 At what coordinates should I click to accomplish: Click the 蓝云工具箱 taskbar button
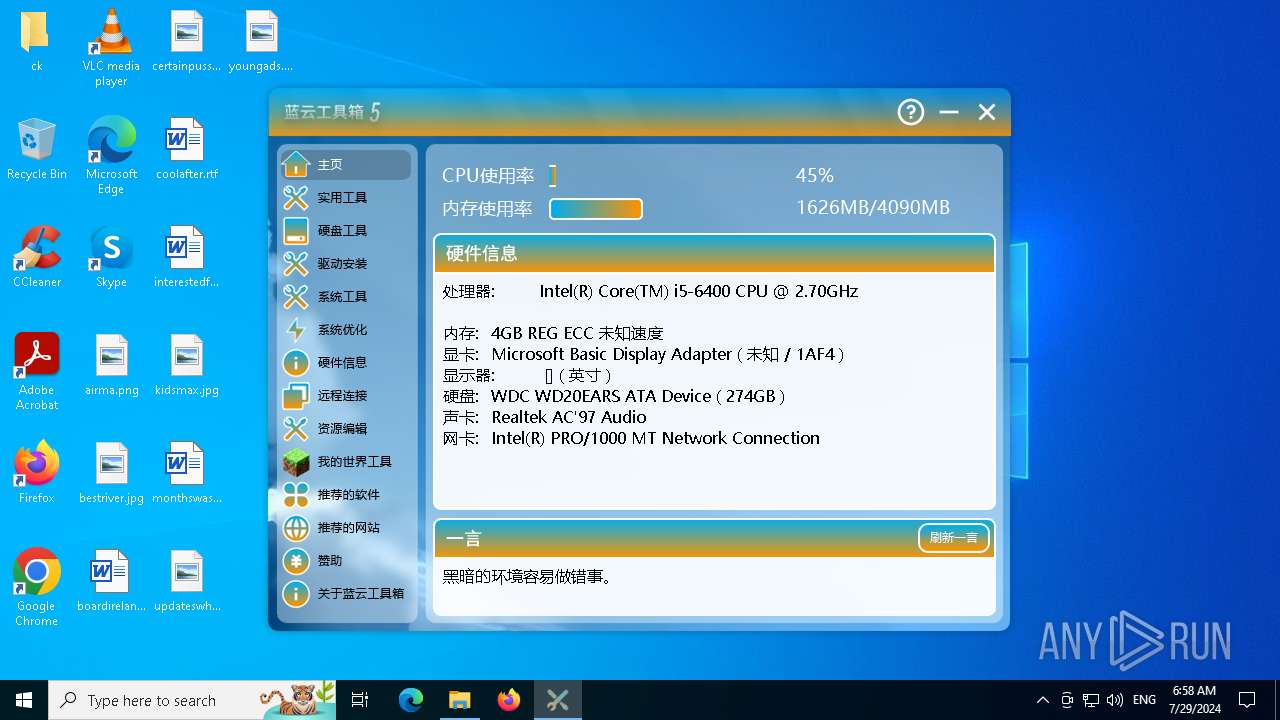tap(557, 700)
